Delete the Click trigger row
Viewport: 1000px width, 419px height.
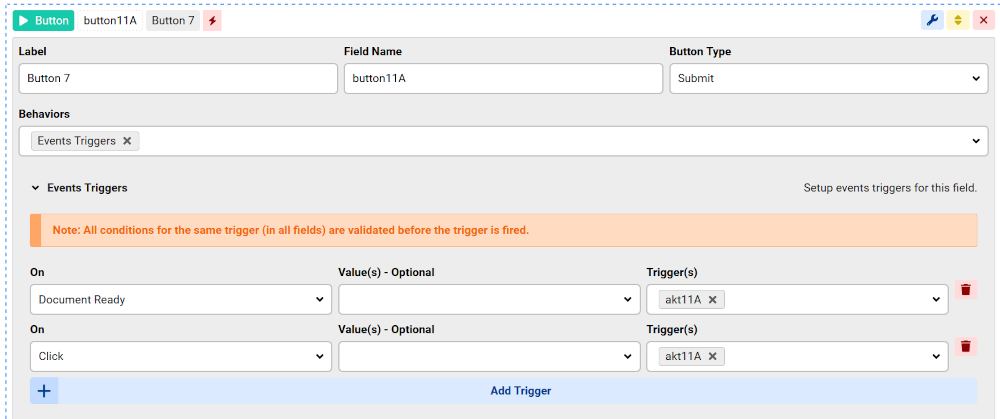coord(965,347)
